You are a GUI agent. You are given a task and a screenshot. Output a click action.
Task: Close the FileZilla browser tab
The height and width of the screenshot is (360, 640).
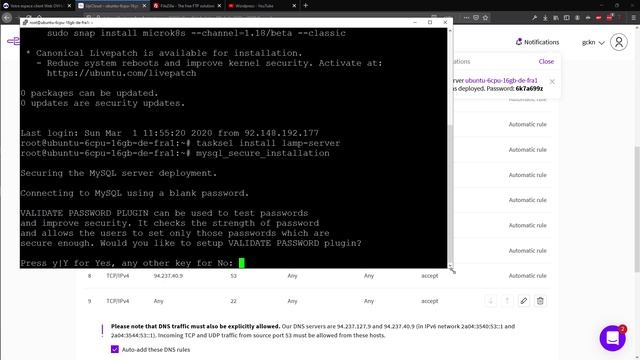[219, 6]
